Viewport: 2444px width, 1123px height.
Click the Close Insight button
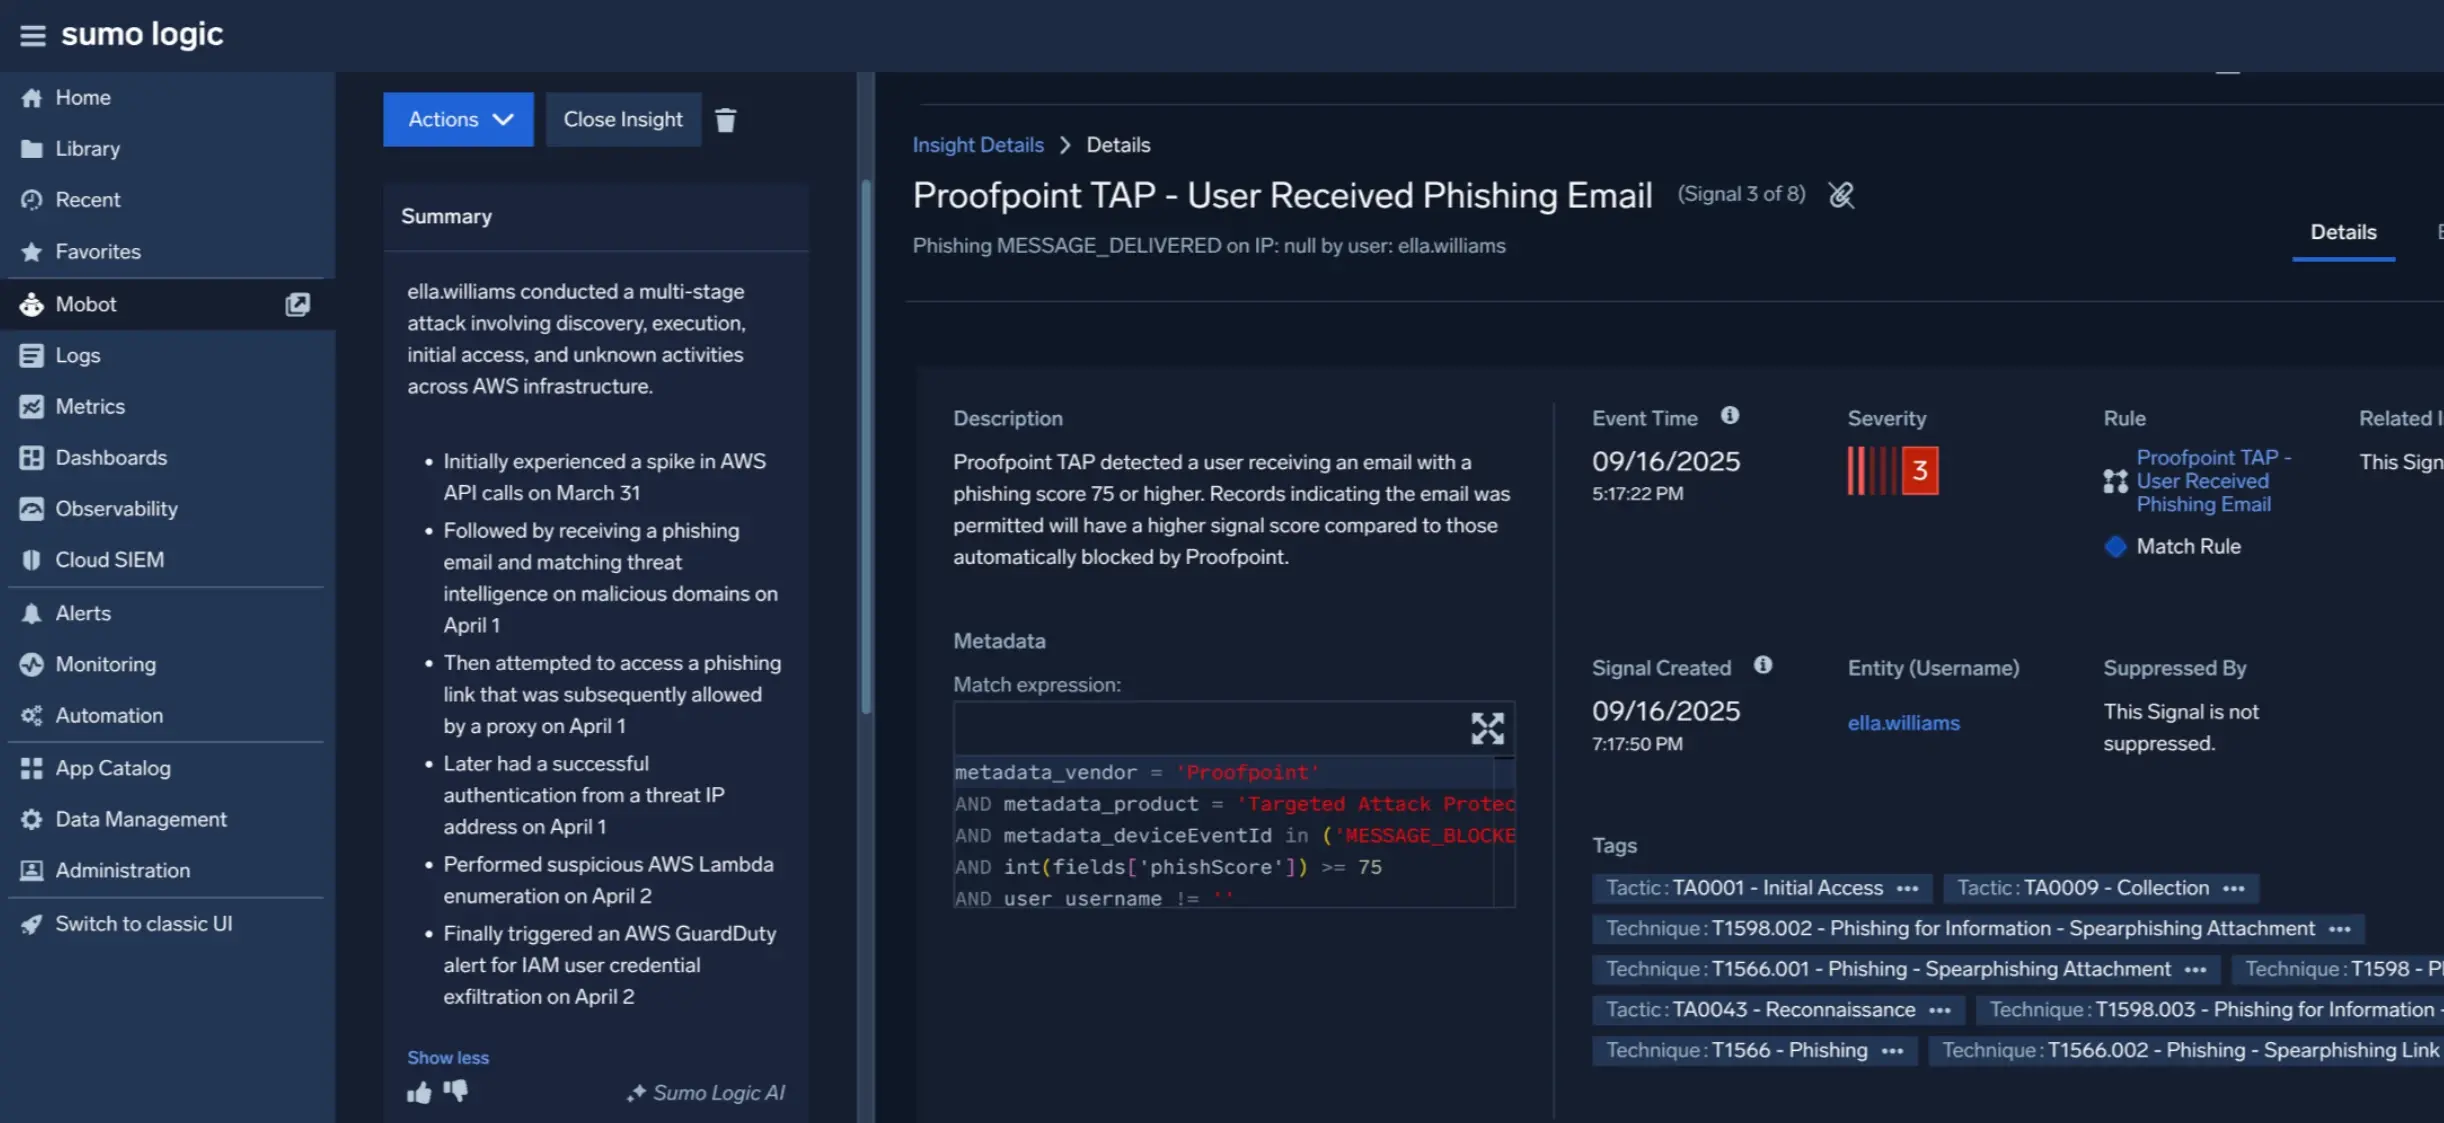point(623,119)
